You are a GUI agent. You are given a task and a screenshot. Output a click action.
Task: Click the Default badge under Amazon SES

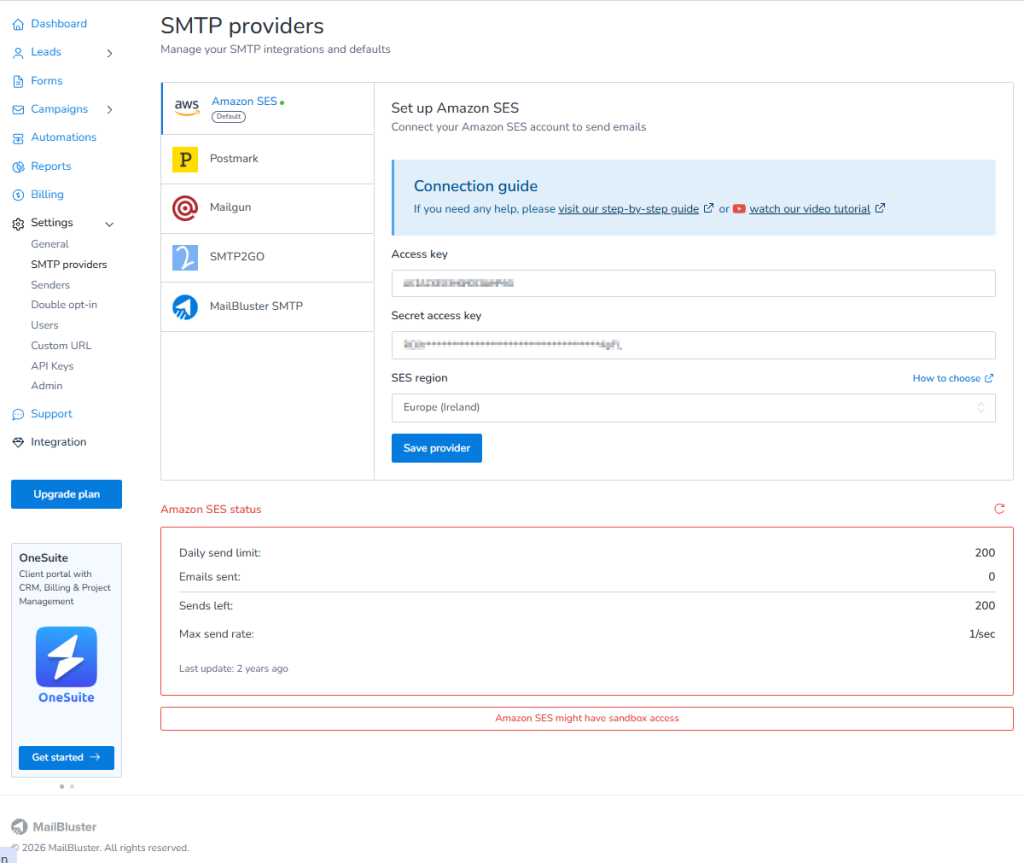coord(229,117)
